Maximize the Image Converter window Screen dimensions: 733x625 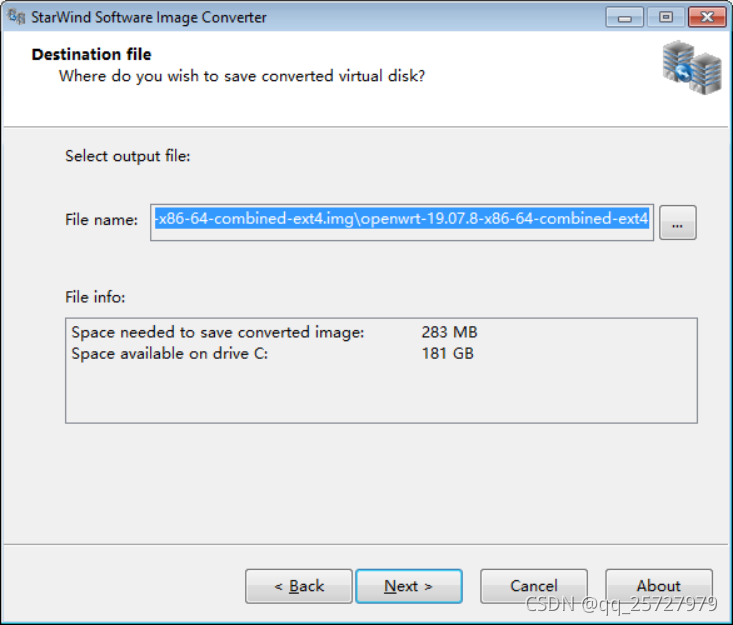(665, 17)
